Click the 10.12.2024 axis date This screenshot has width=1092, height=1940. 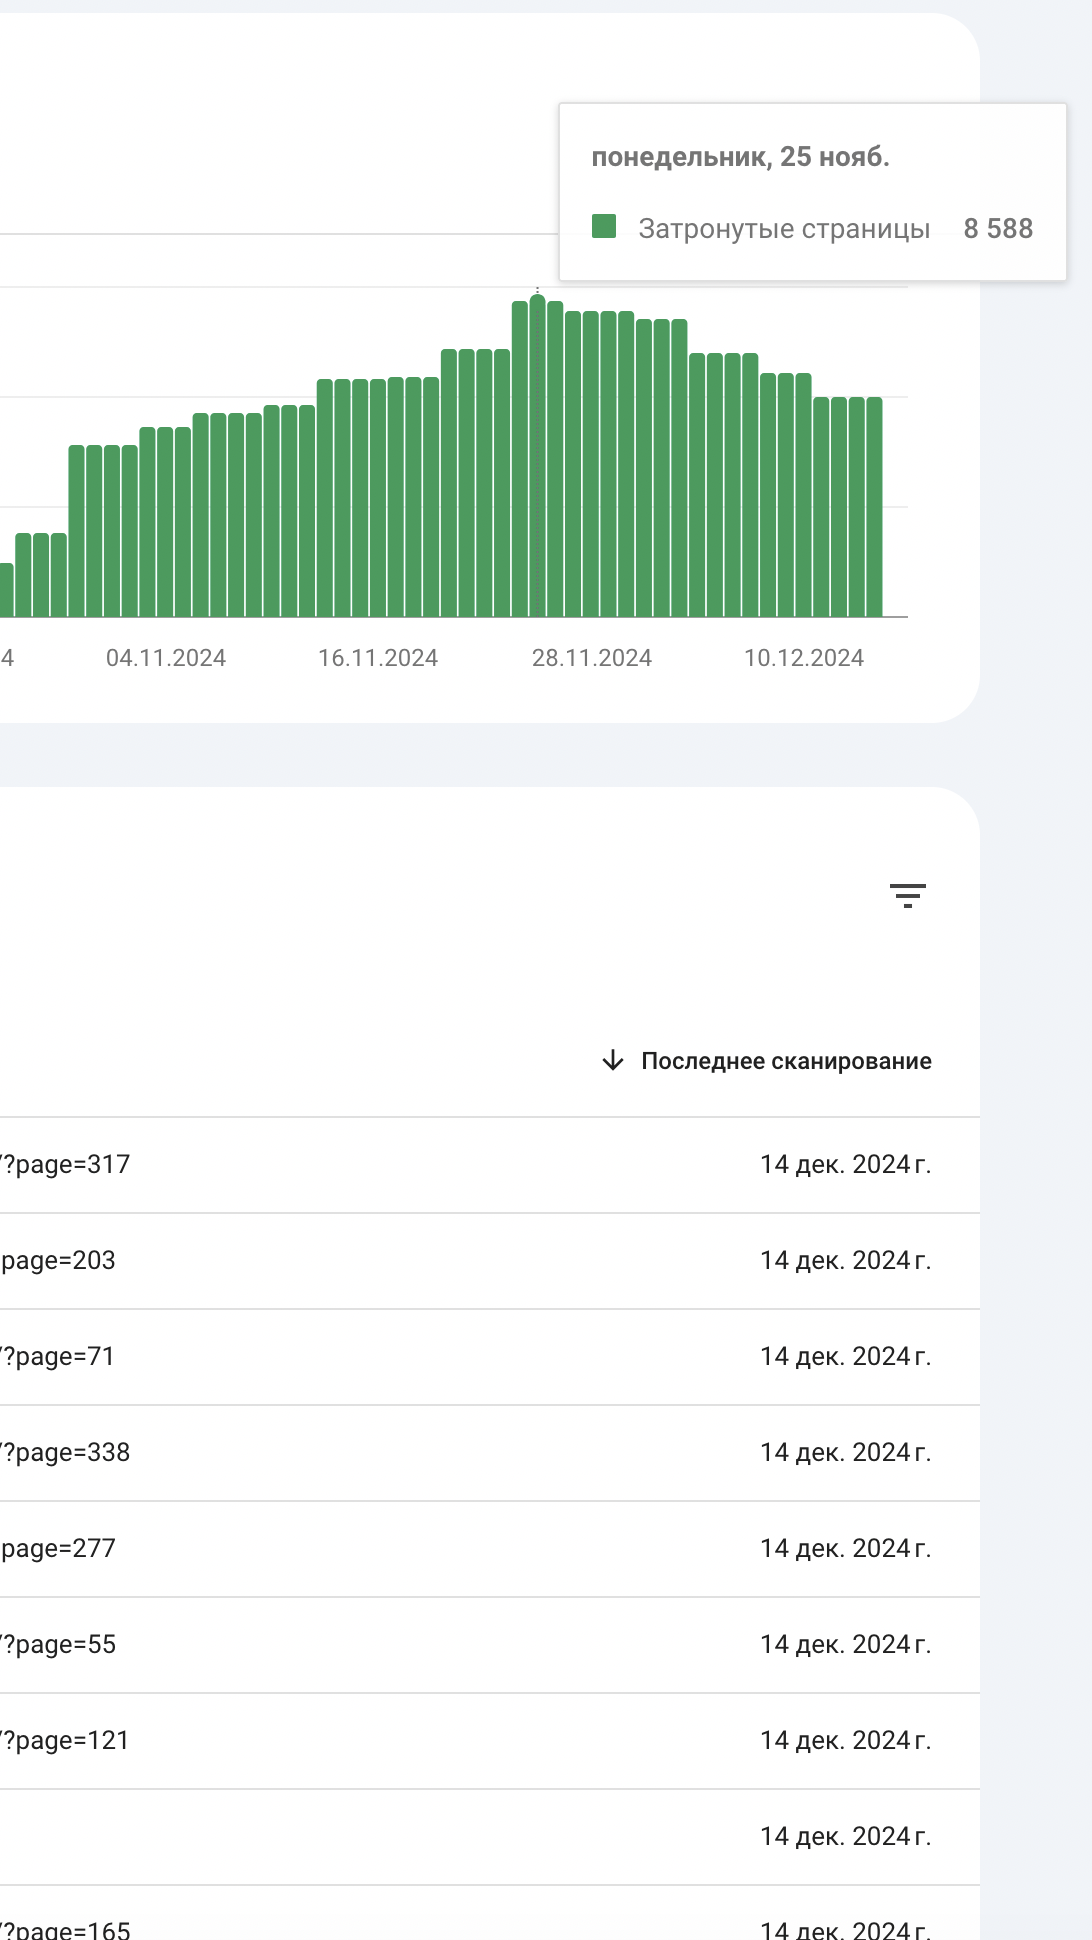[804, 658]
